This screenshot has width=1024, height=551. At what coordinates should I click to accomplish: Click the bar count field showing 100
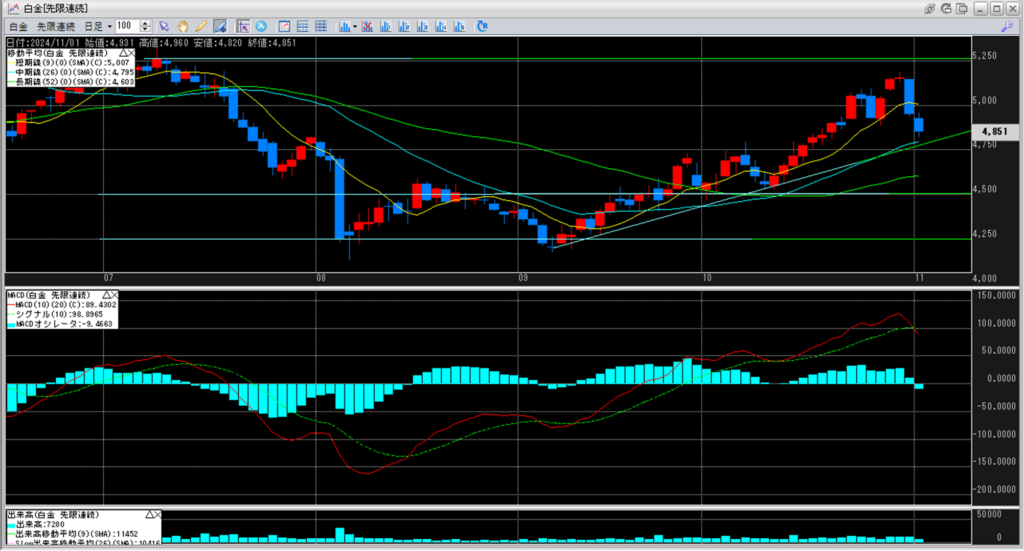click(x=126, y=25)
